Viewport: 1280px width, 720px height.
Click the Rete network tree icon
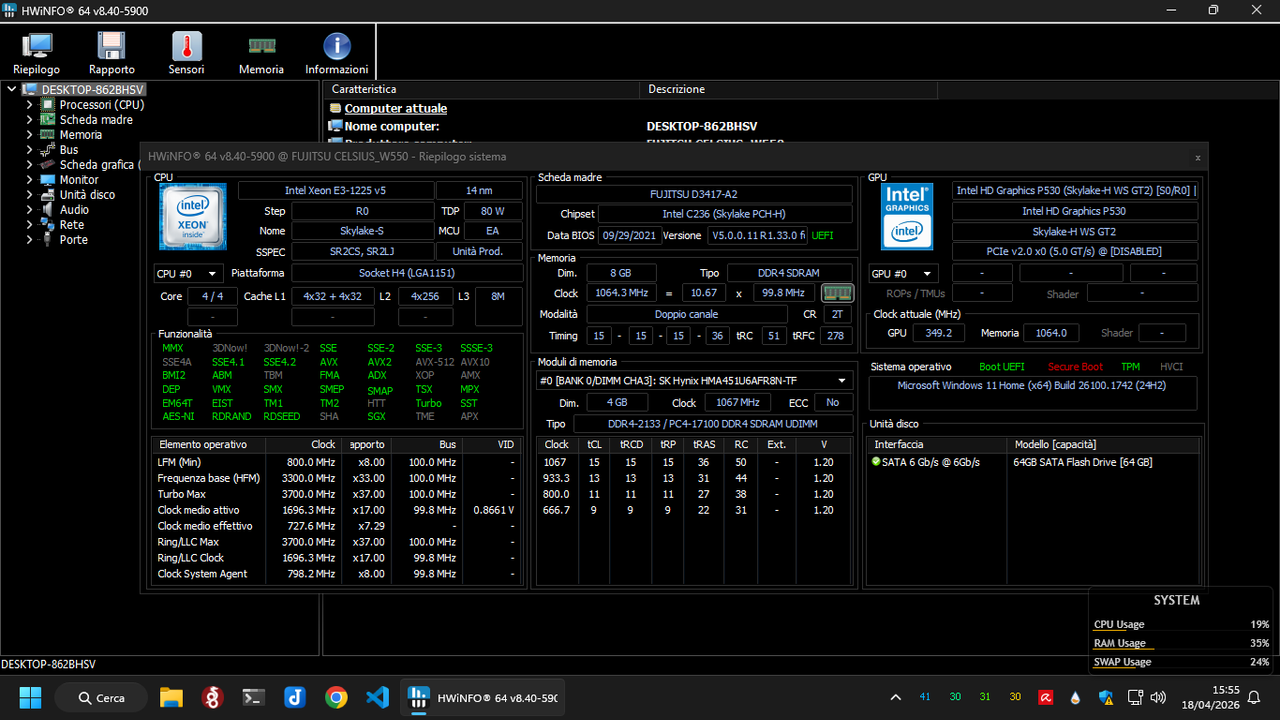pyautogui.click(x=47, y=225)
